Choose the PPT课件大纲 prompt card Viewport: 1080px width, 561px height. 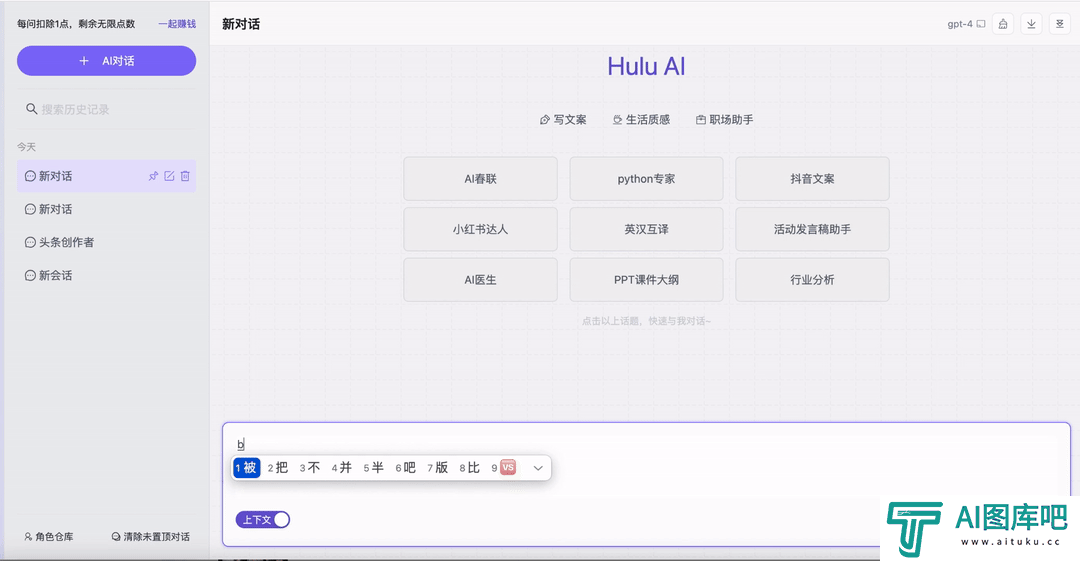click(646, 279)
